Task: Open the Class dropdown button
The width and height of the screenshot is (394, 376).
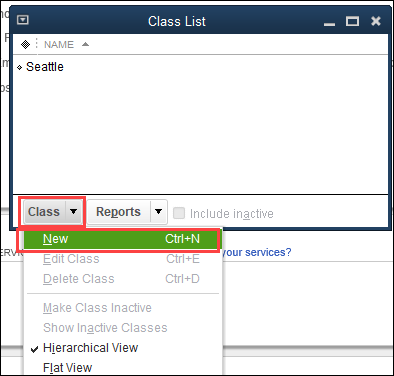Action: [x=52, y=212]
